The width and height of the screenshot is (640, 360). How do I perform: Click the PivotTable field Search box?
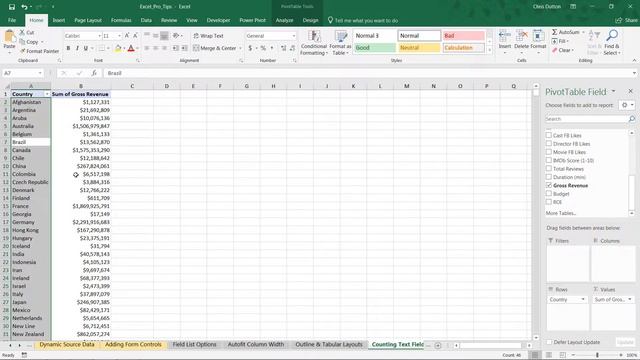pyautogui.click(x=586, y=119)
